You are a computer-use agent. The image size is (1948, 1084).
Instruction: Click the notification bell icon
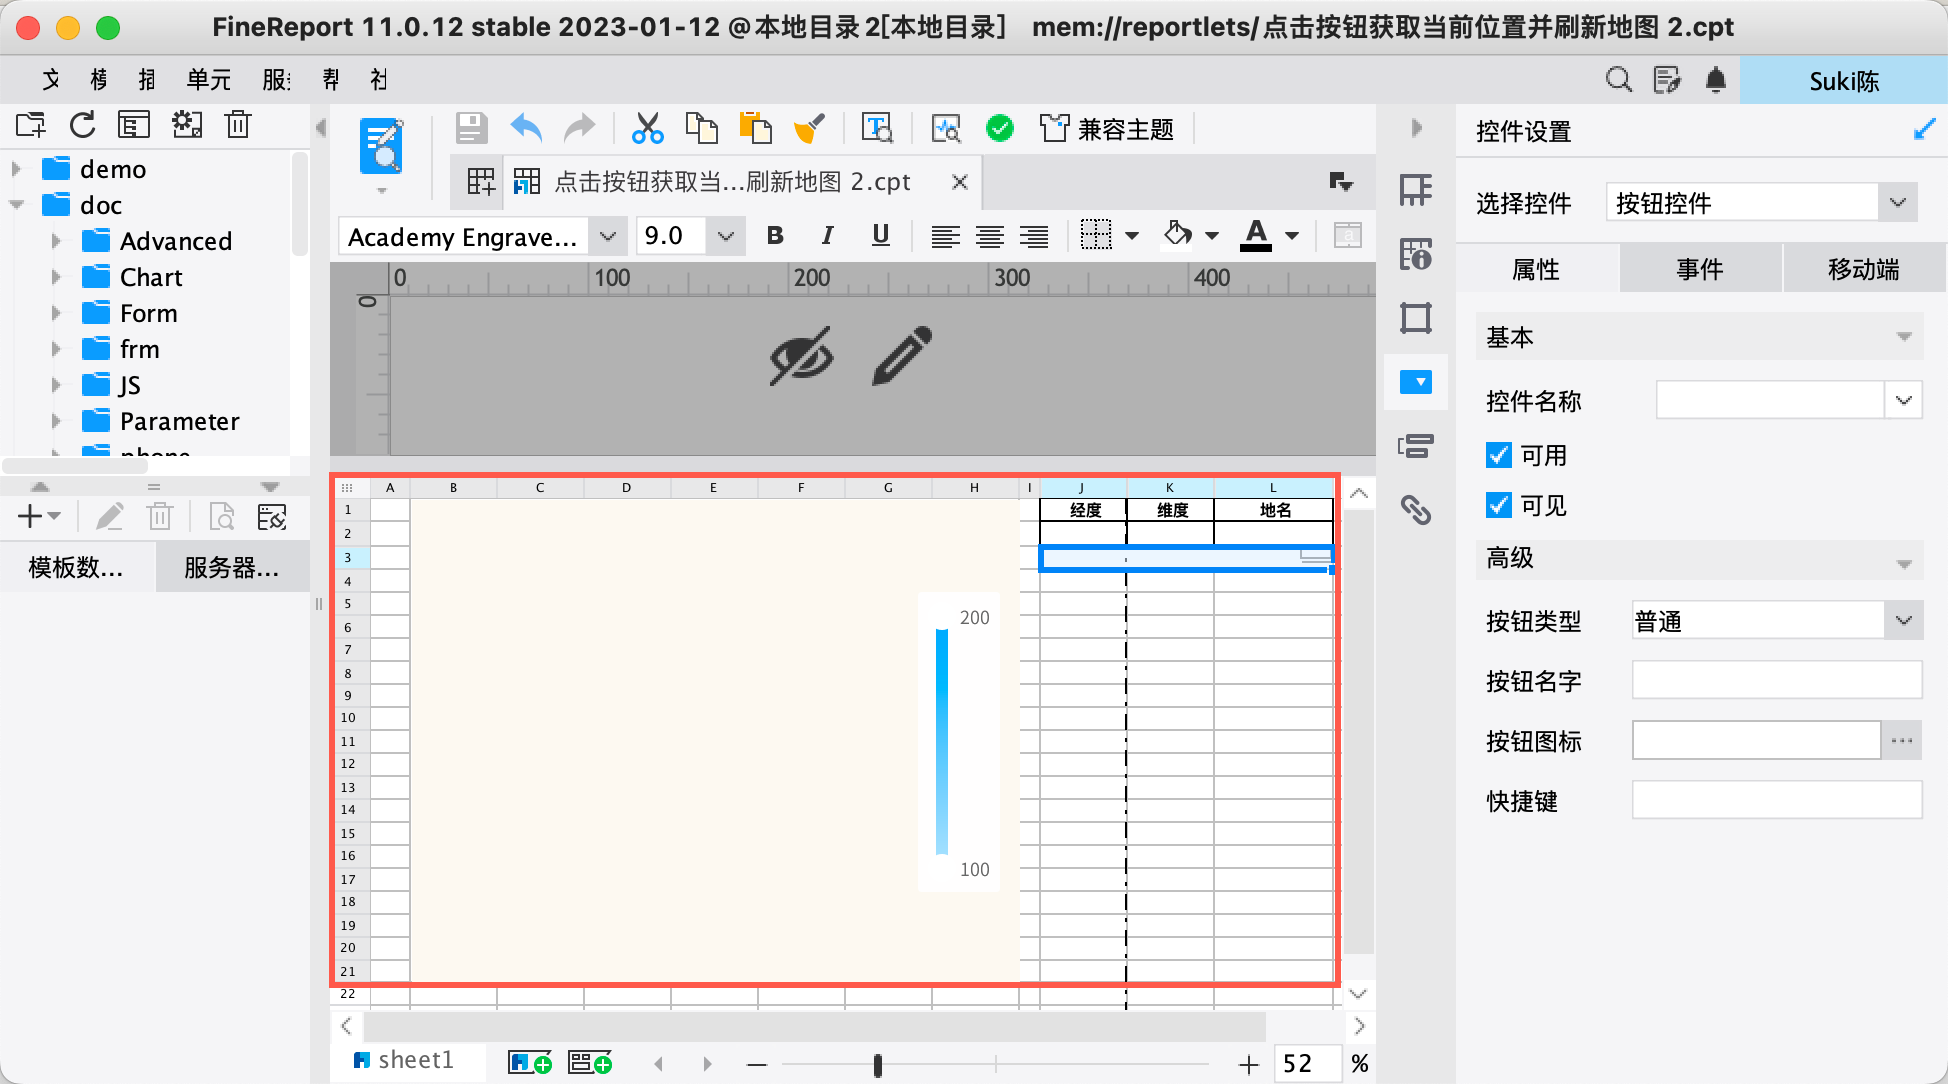1716,80
